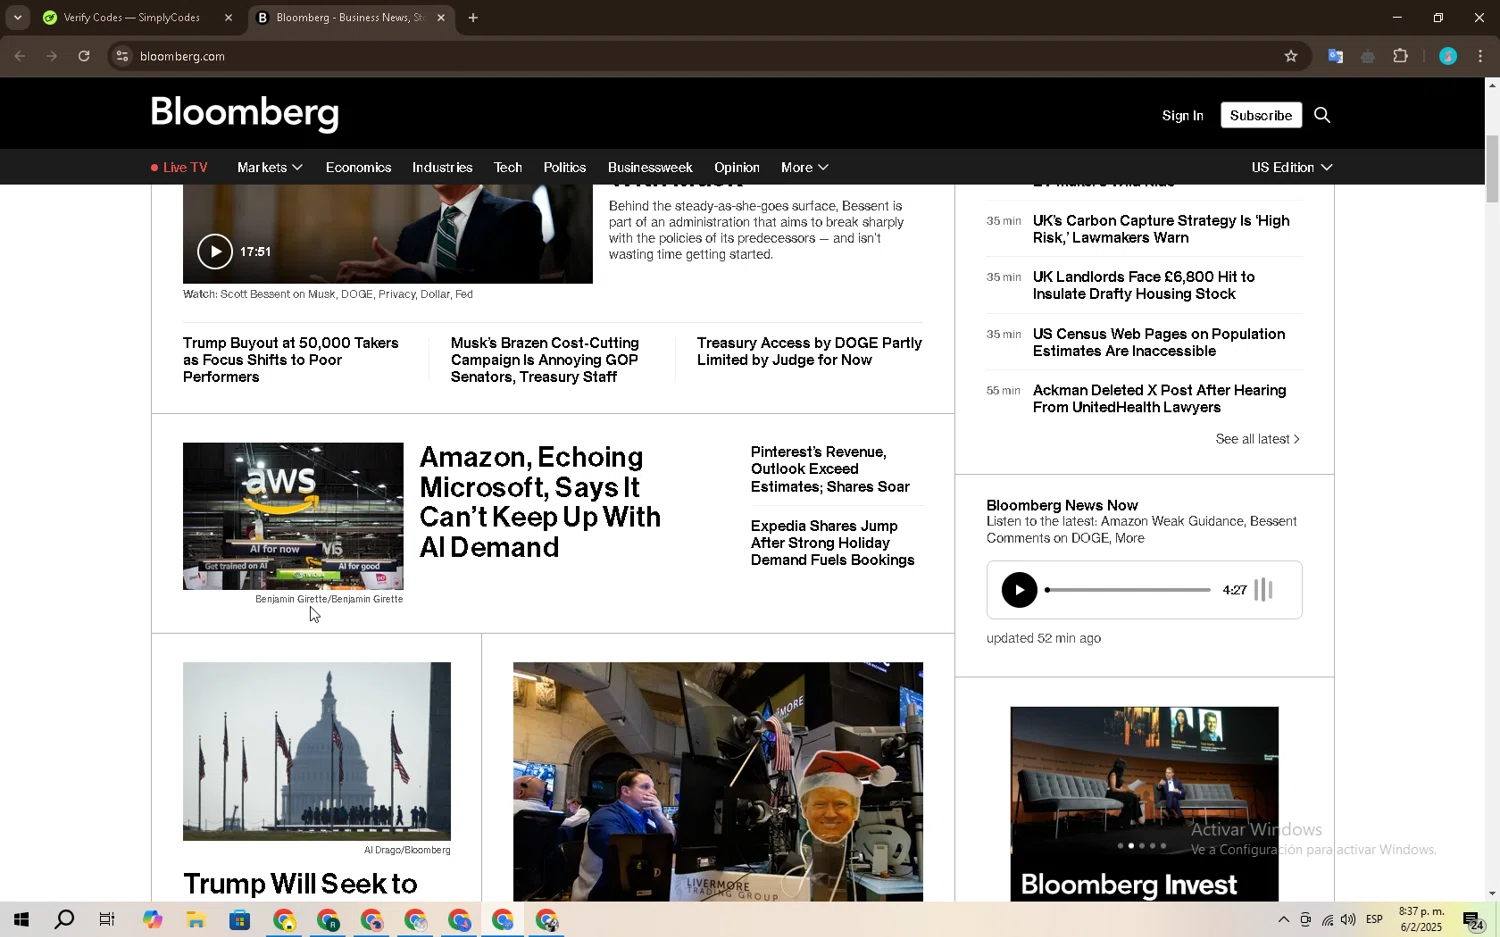Open the Businessweek section

coord(650,167)
